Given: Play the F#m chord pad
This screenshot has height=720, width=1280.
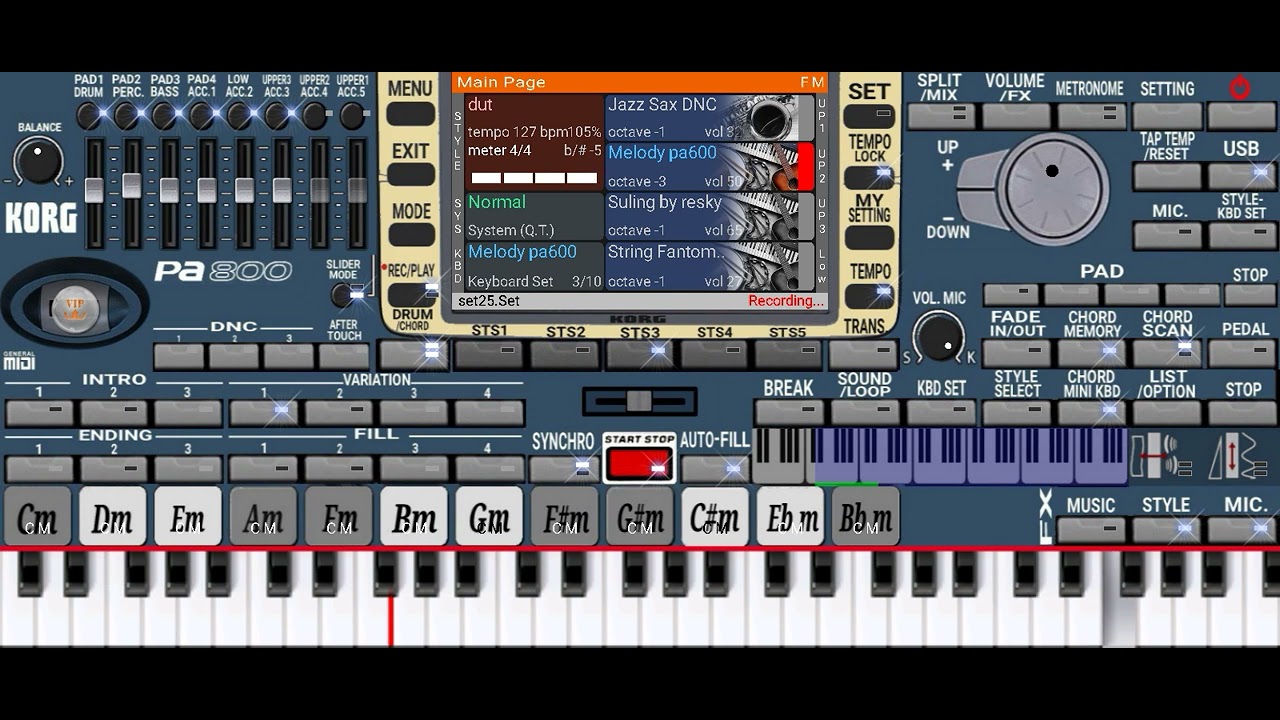Looking at the screenshot, I should (565, 517).
